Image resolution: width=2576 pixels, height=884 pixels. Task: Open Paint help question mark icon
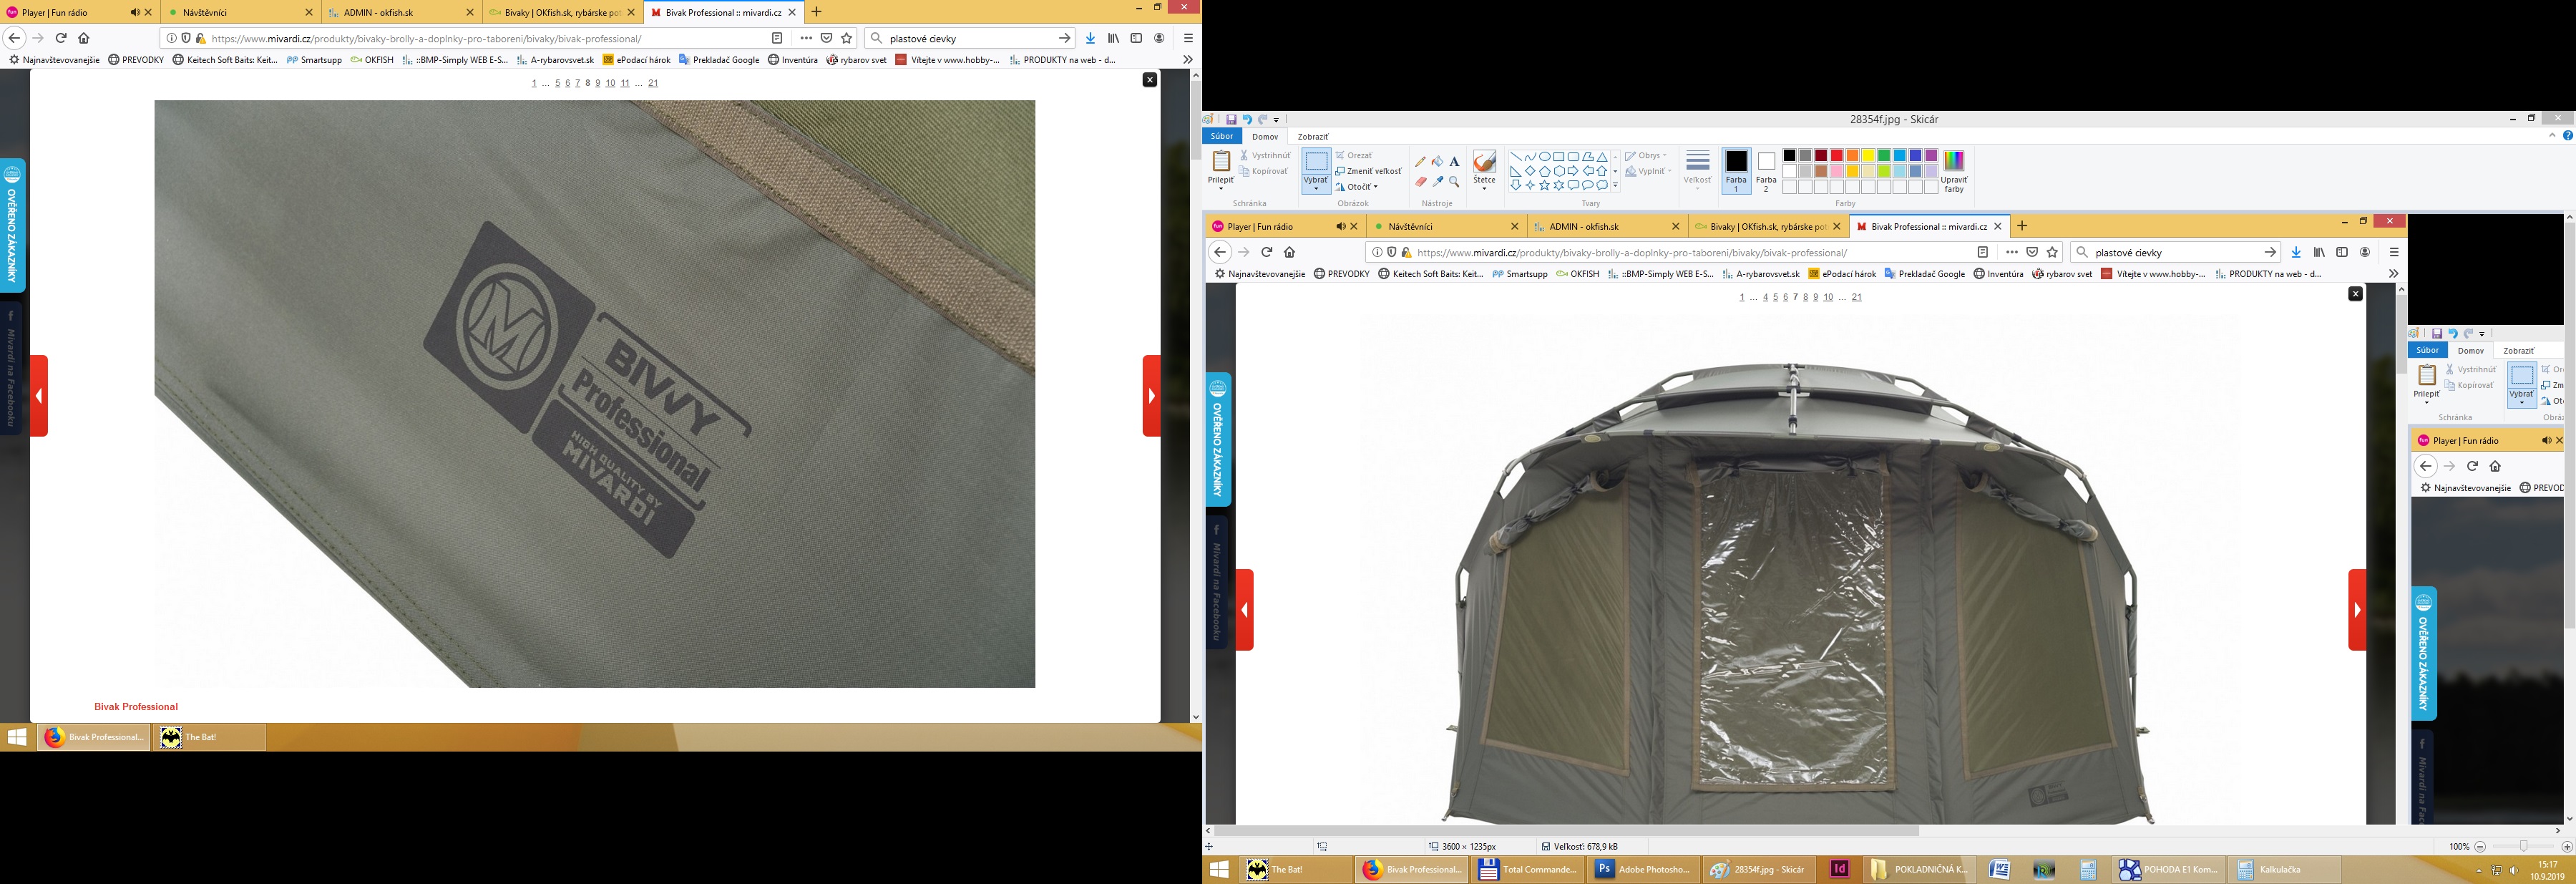[2567, 136]
